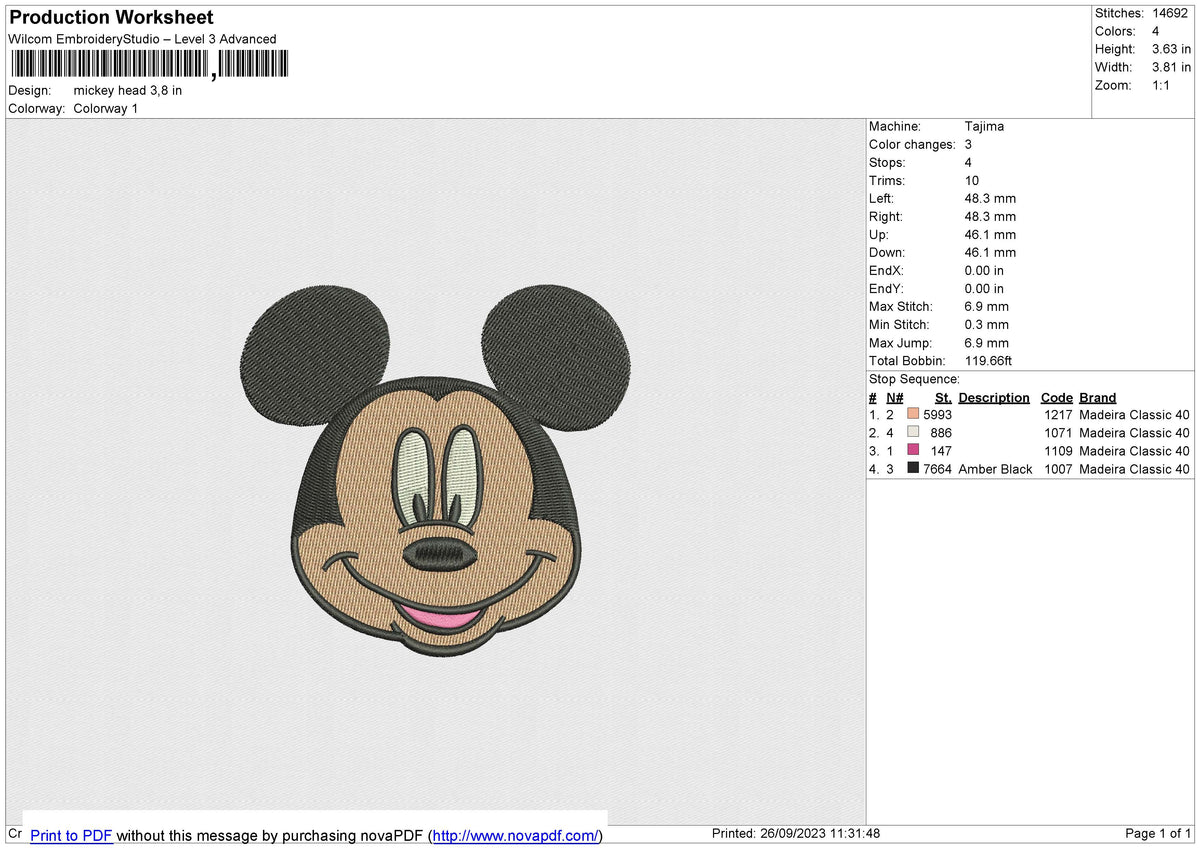Select 'Madeira Classic 40' brand in row 1
Image resolution: width=1200 pixels, height=848 pixels.
click(x=1134, y=414)
